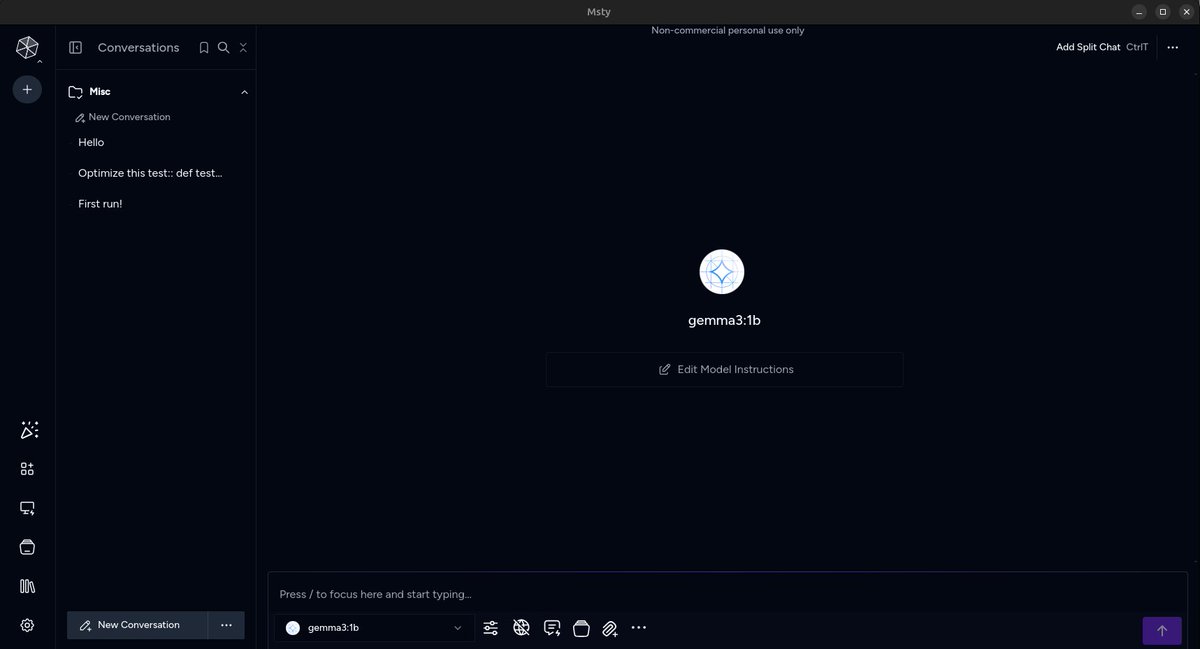Open more options next to New Conversation
The width and height of the screenshot is (1200, 649).
point(226,625)
